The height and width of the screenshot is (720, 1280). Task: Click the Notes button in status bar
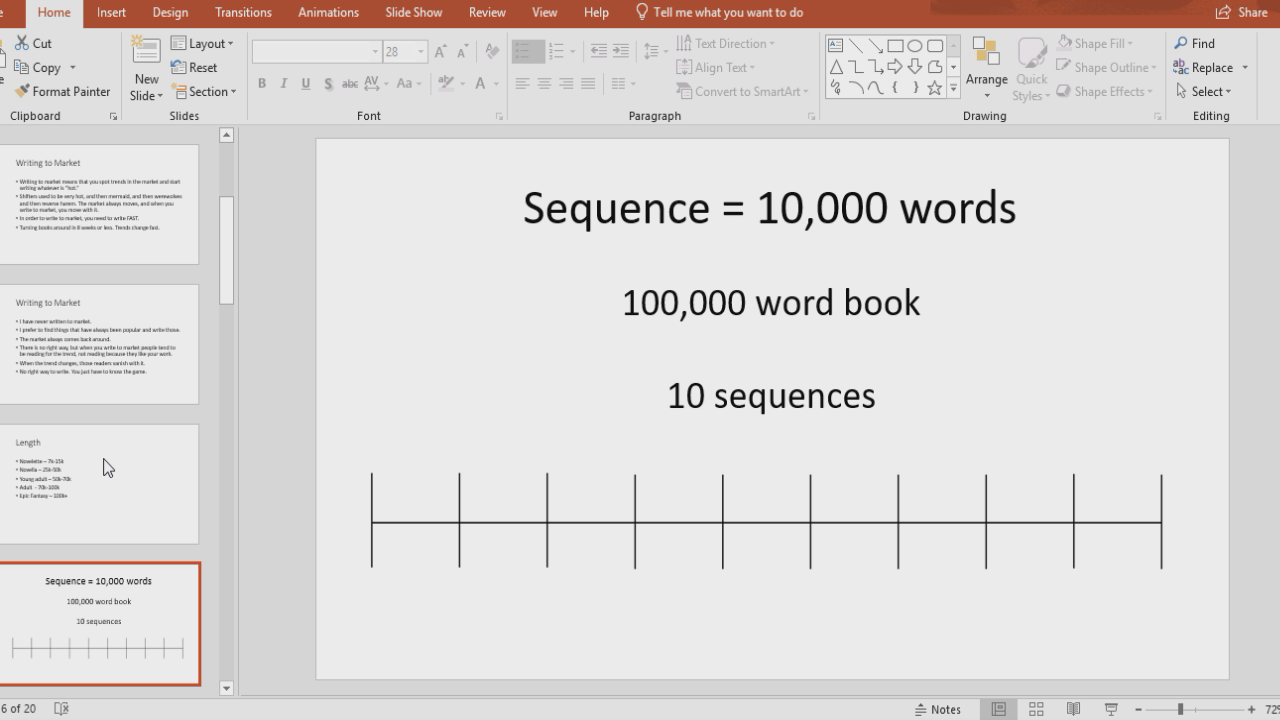[938, 708]
